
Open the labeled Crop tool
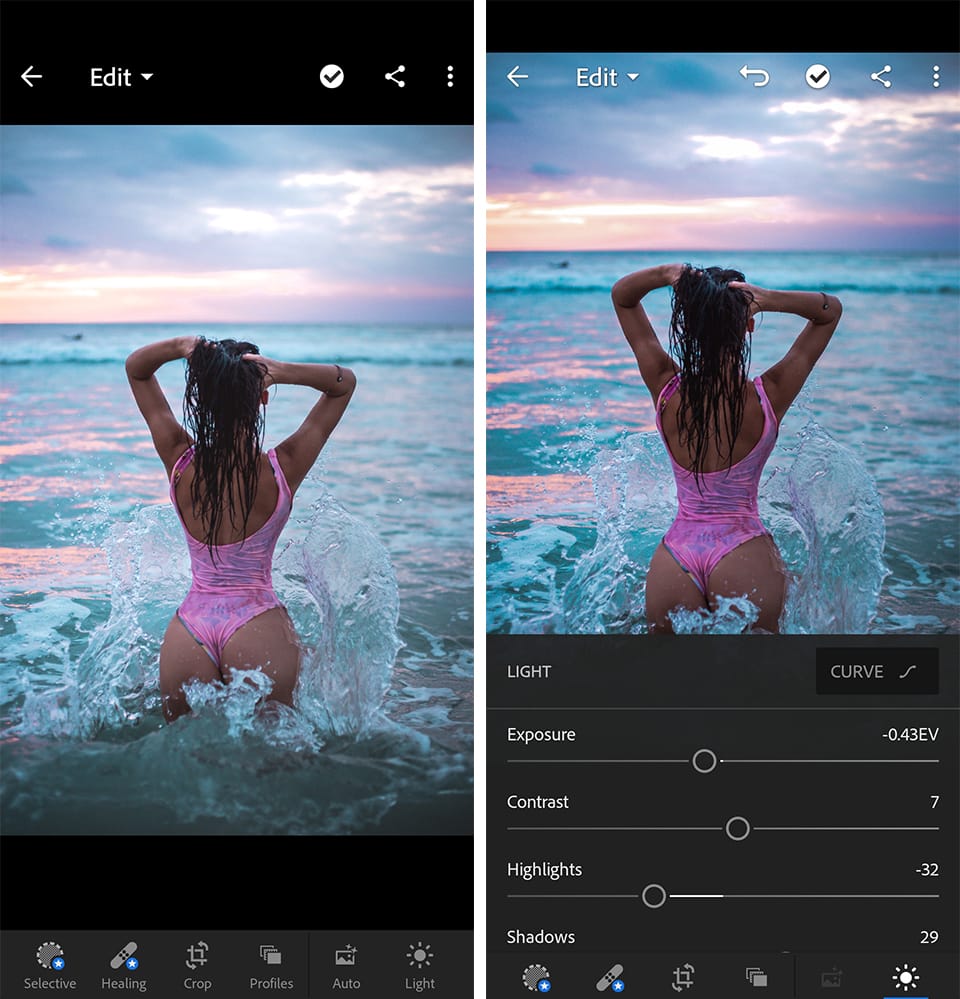point(197,965)
